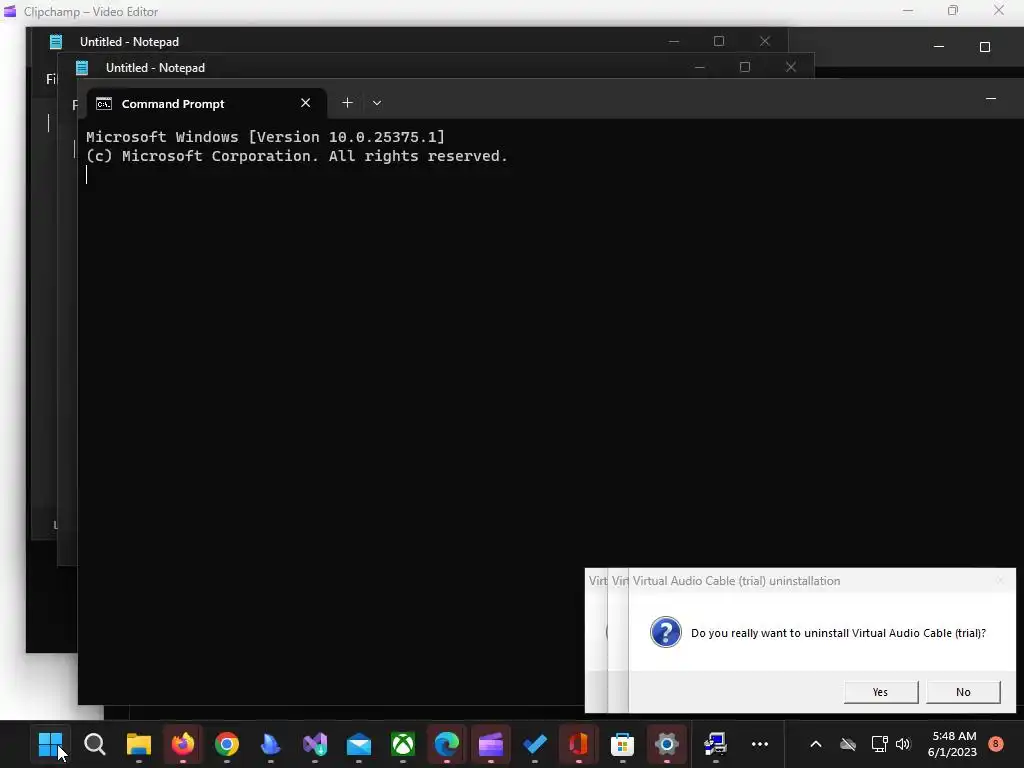Image resolution: width=1024 pixels, height=768 pixels.
Task: Select the Command Prompt tab
Action: pyautogui.click(x=206, y=104)
